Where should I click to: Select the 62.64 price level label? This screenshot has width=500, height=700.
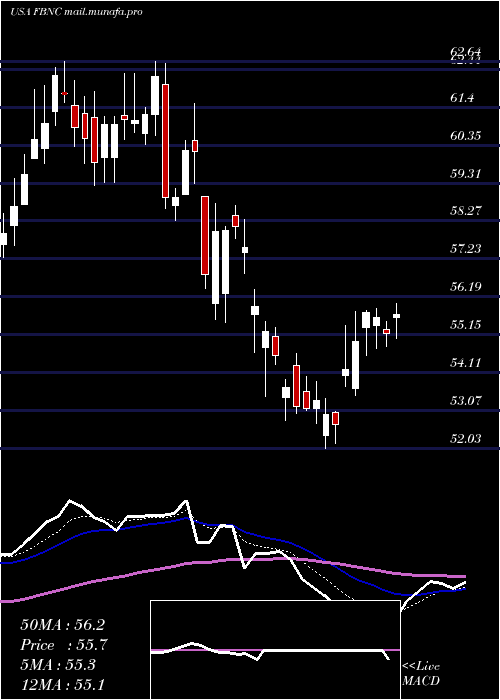coord(466,54)
